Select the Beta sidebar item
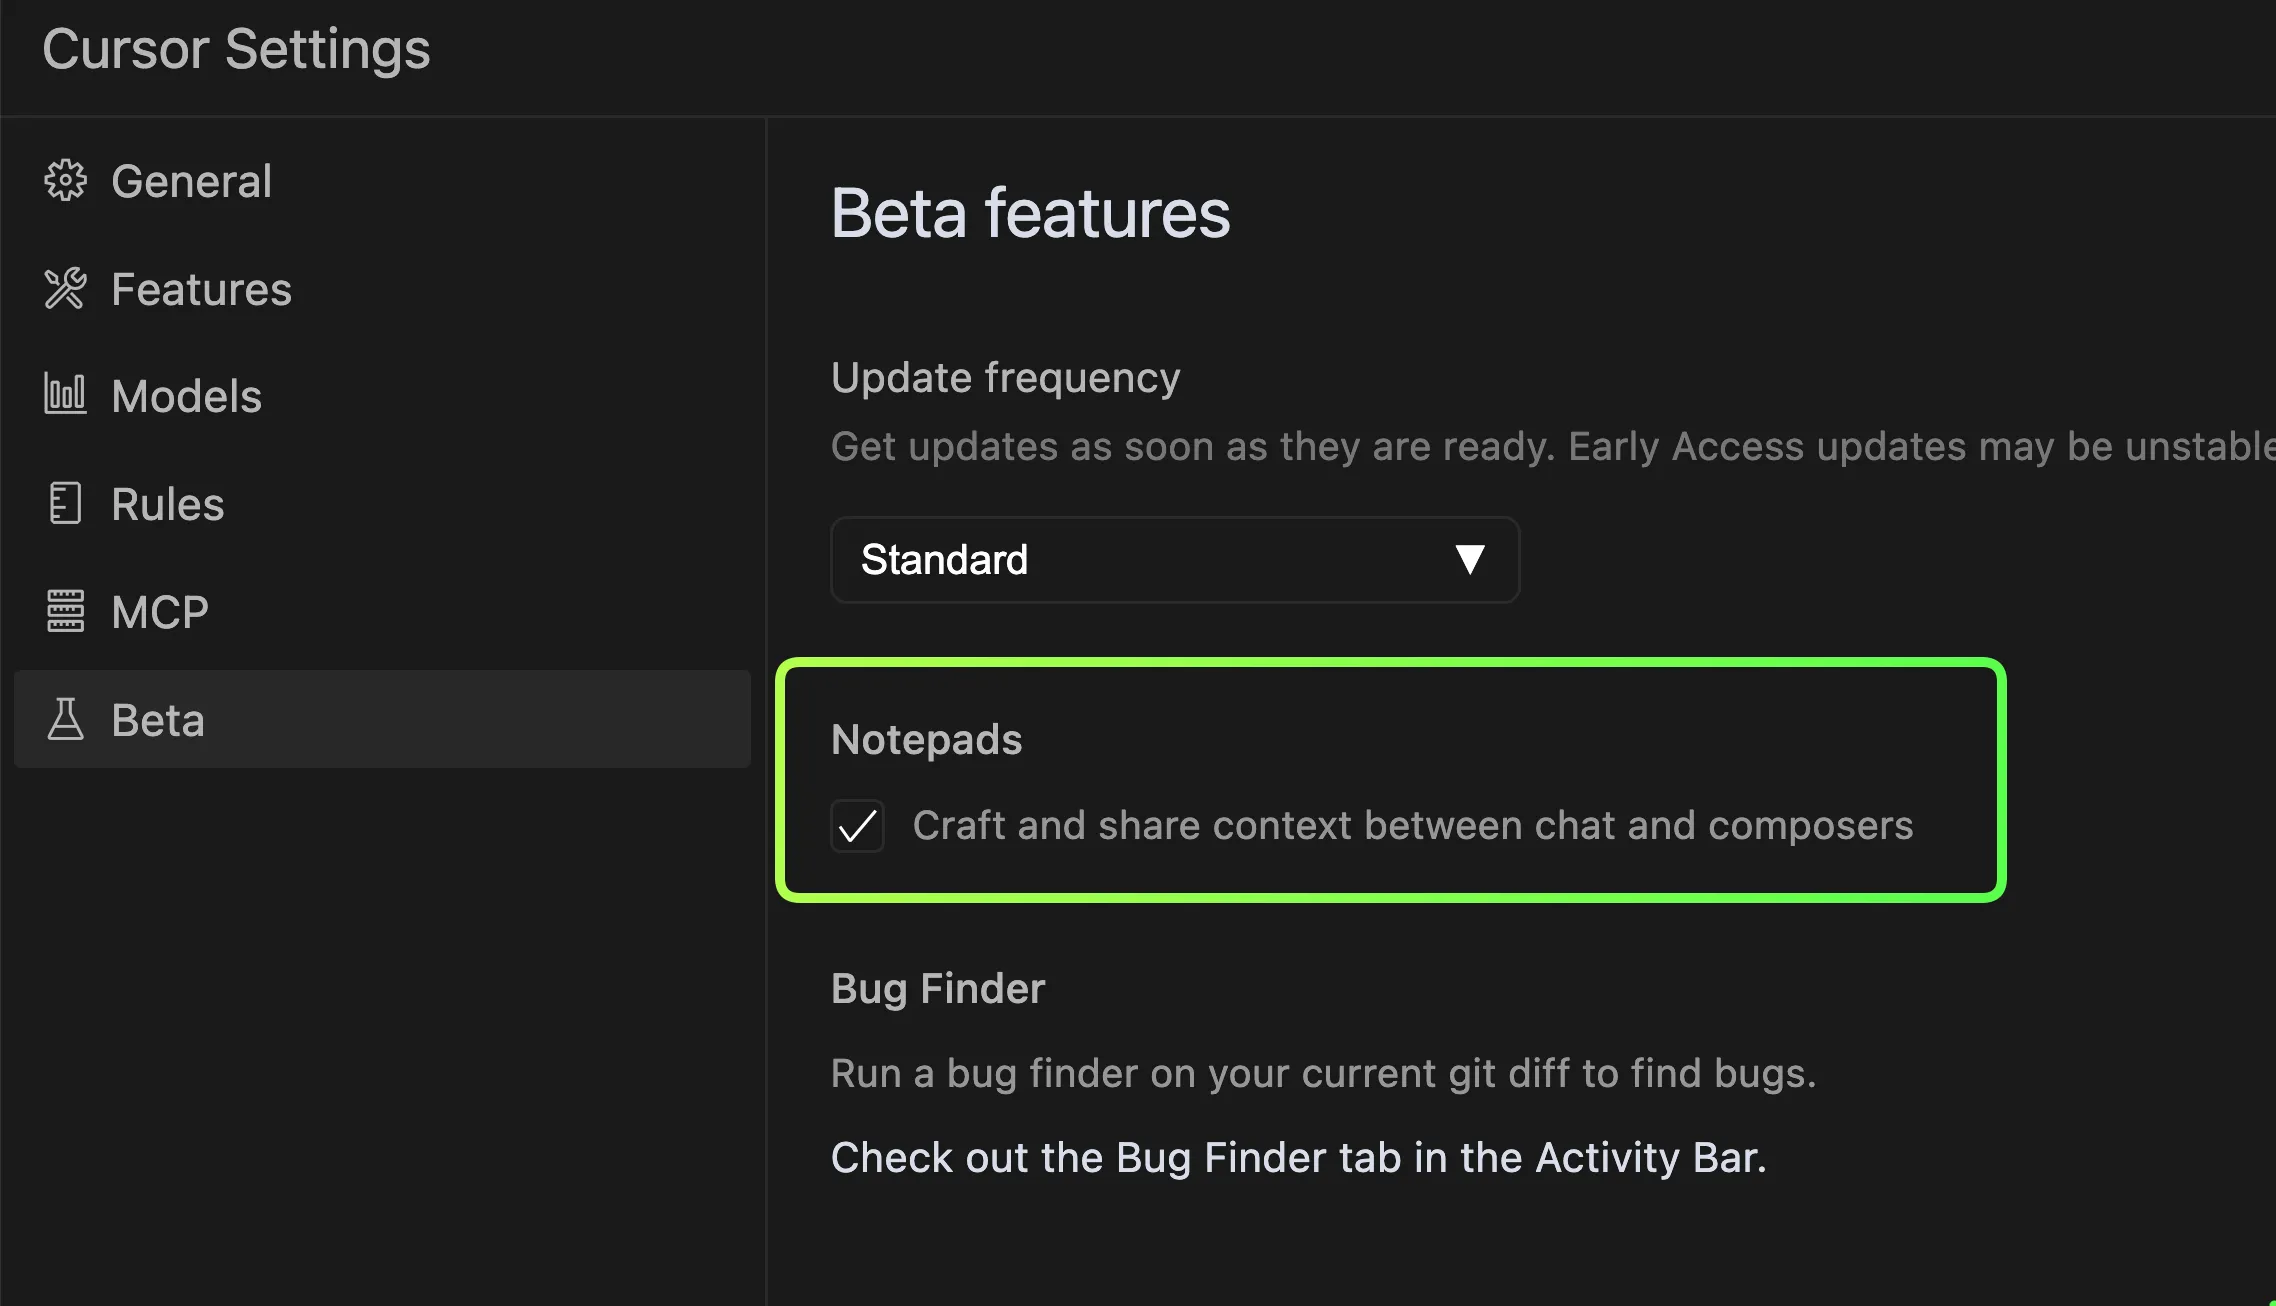 coord(383,719)
